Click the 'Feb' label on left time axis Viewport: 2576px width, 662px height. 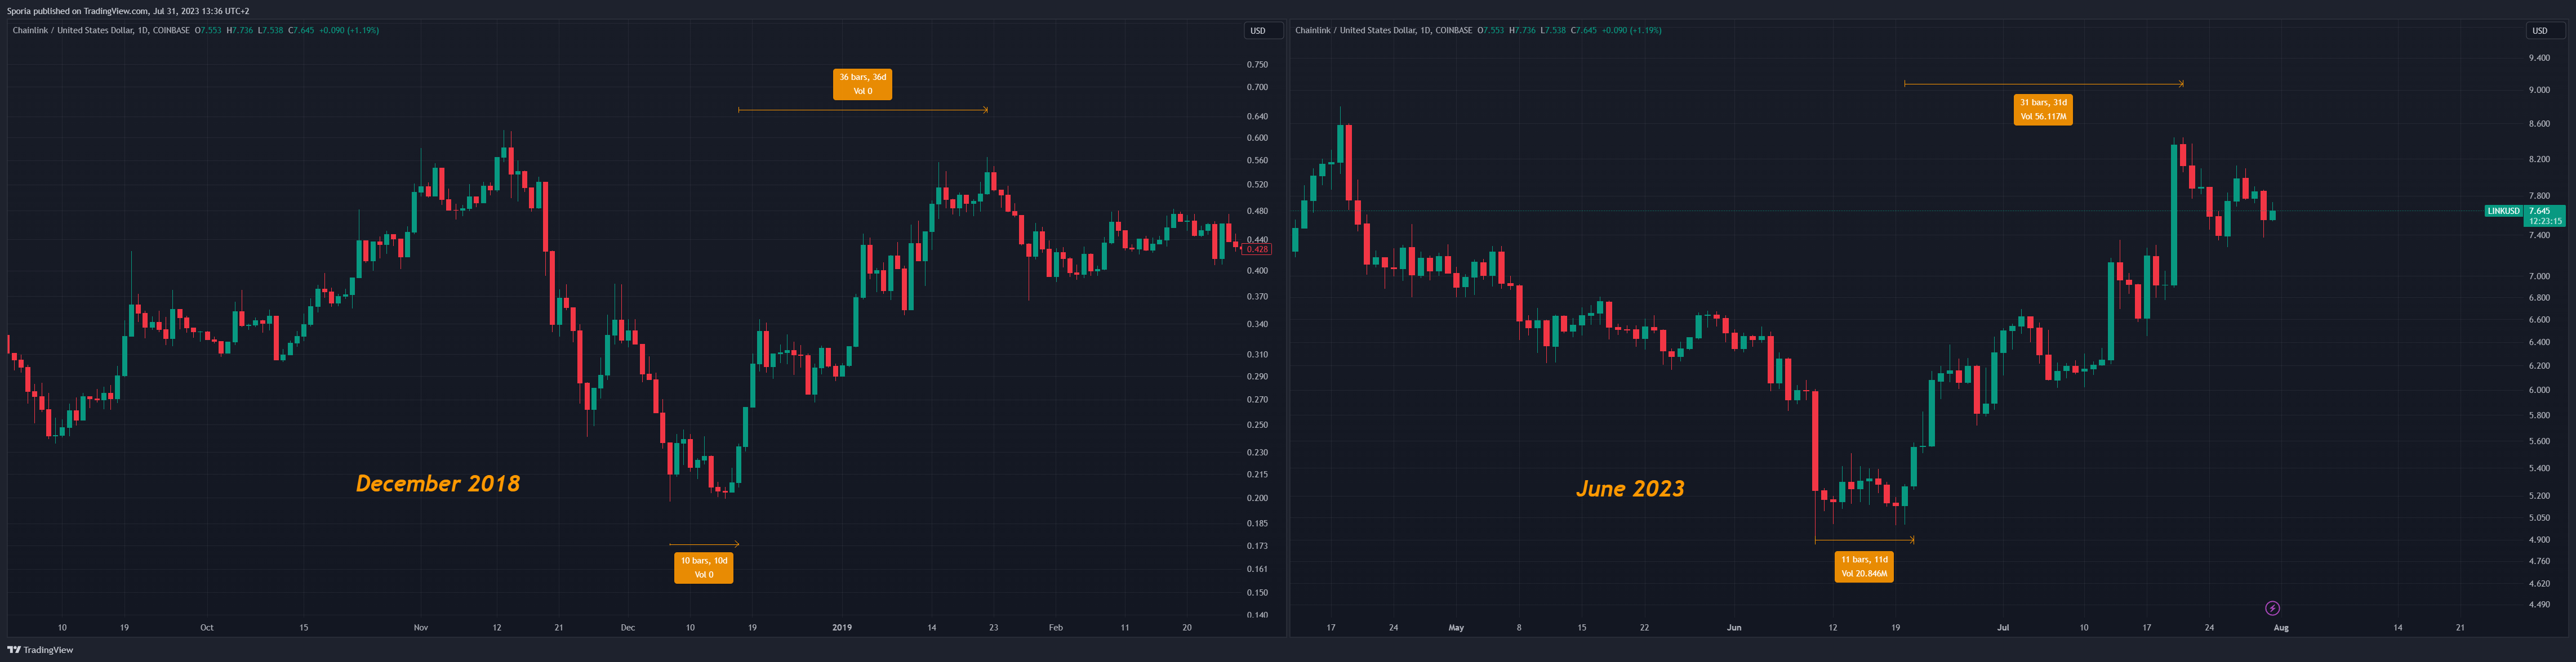(1056, 628)
